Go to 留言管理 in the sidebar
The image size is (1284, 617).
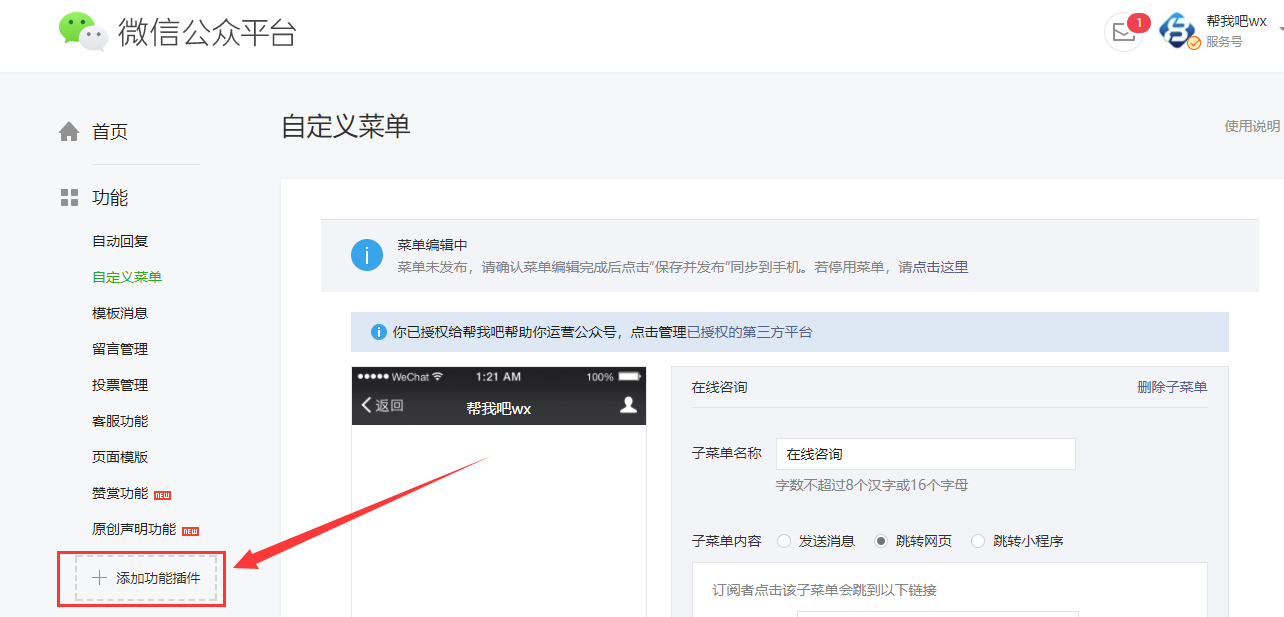pyautogui.click(x=120, y=349)
